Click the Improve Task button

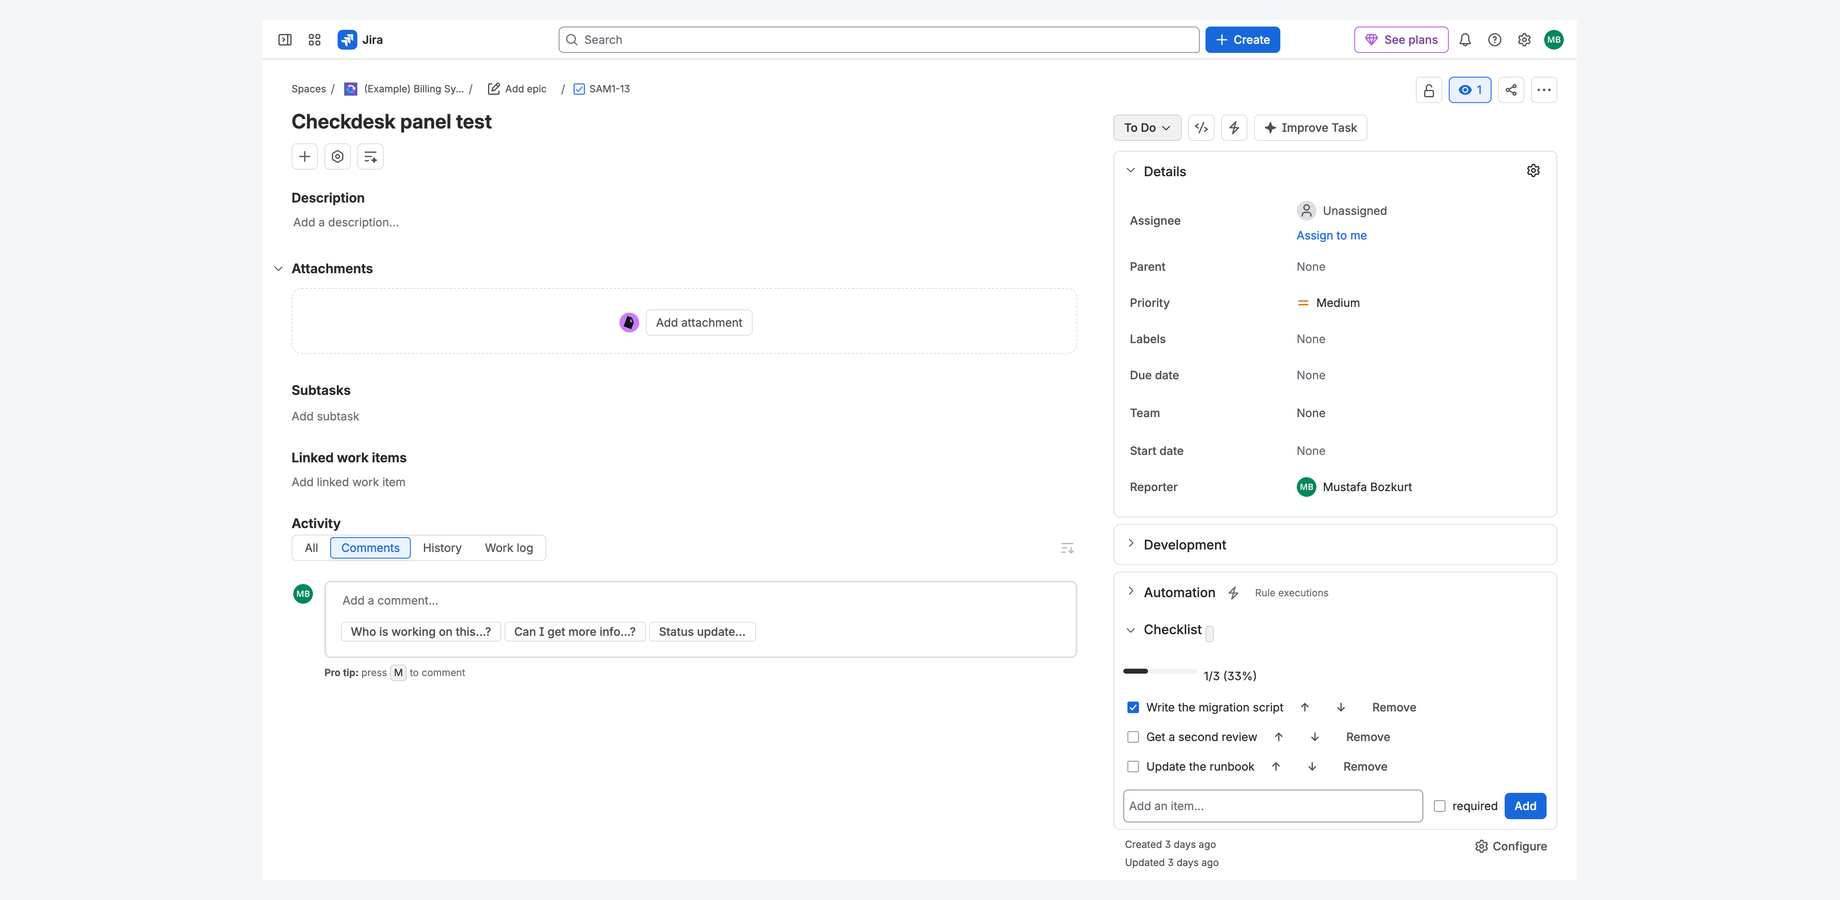click(1310, 128)
